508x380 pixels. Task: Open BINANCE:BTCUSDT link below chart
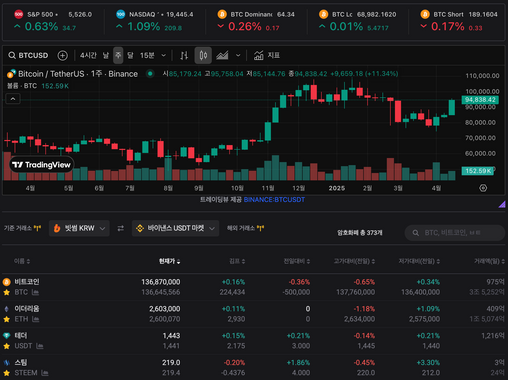(274, 200)
